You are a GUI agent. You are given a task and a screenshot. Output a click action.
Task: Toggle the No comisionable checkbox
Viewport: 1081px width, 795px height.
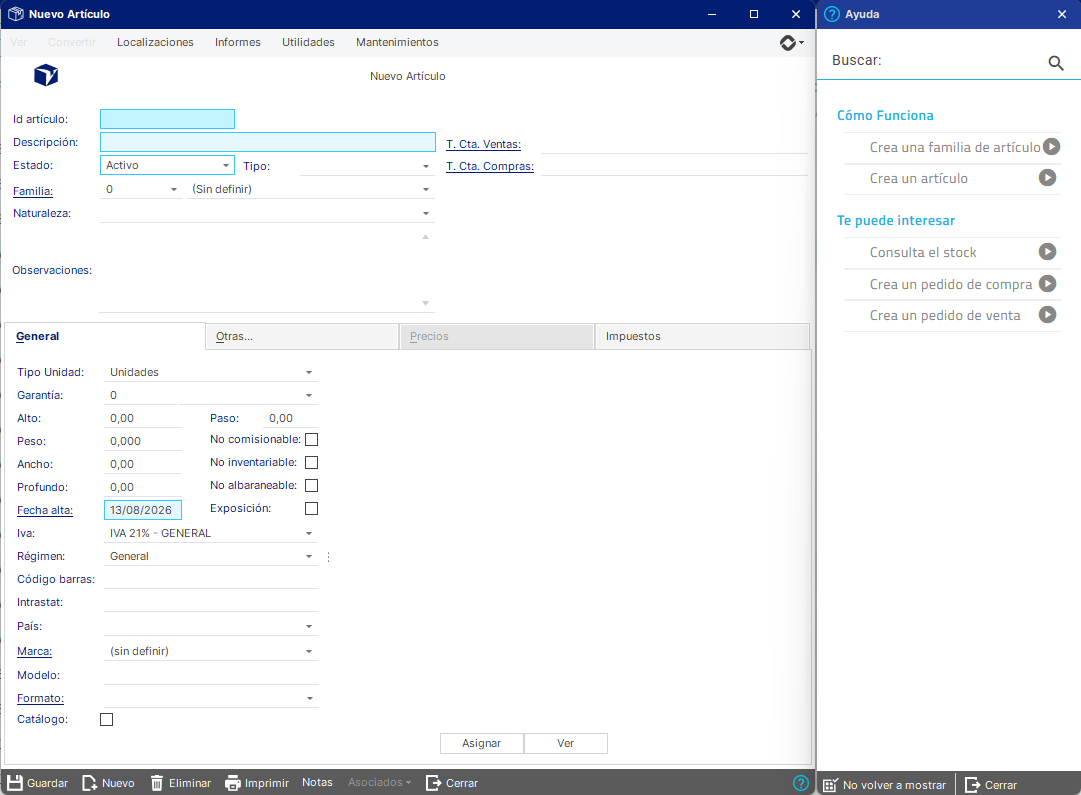312,439
